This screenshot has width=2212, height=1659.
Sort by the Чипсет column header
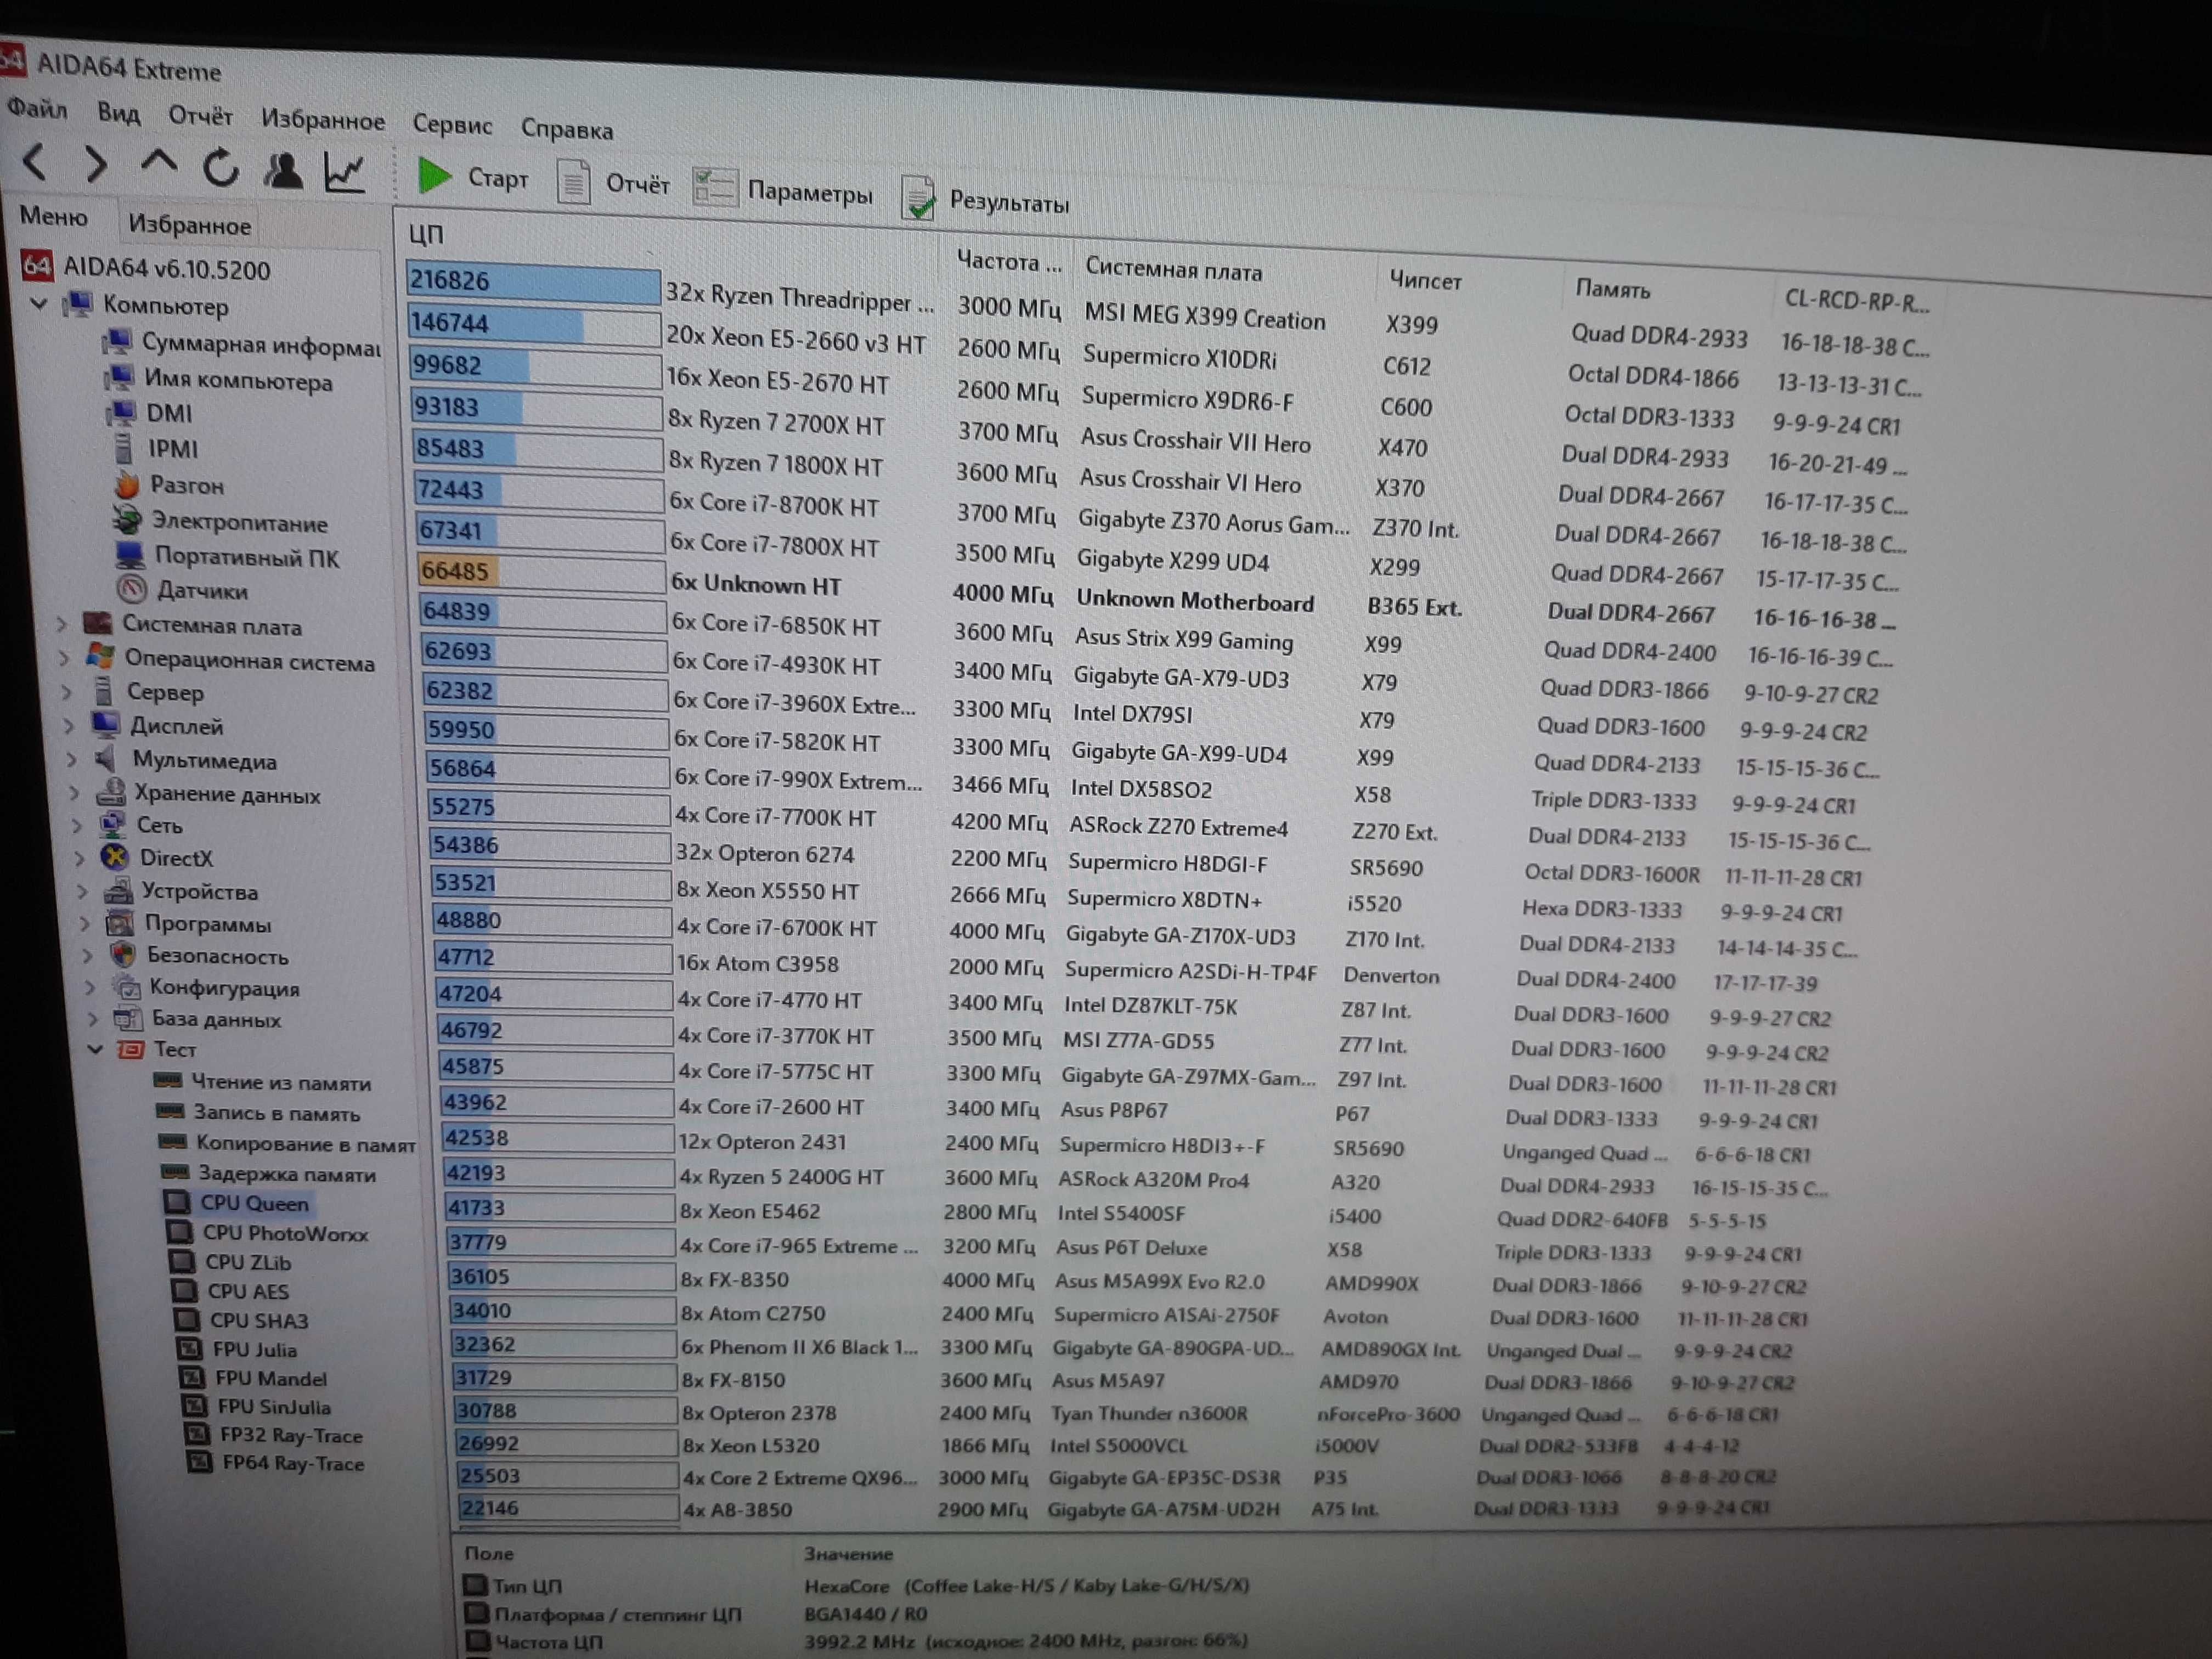[x=1425, y=281]
